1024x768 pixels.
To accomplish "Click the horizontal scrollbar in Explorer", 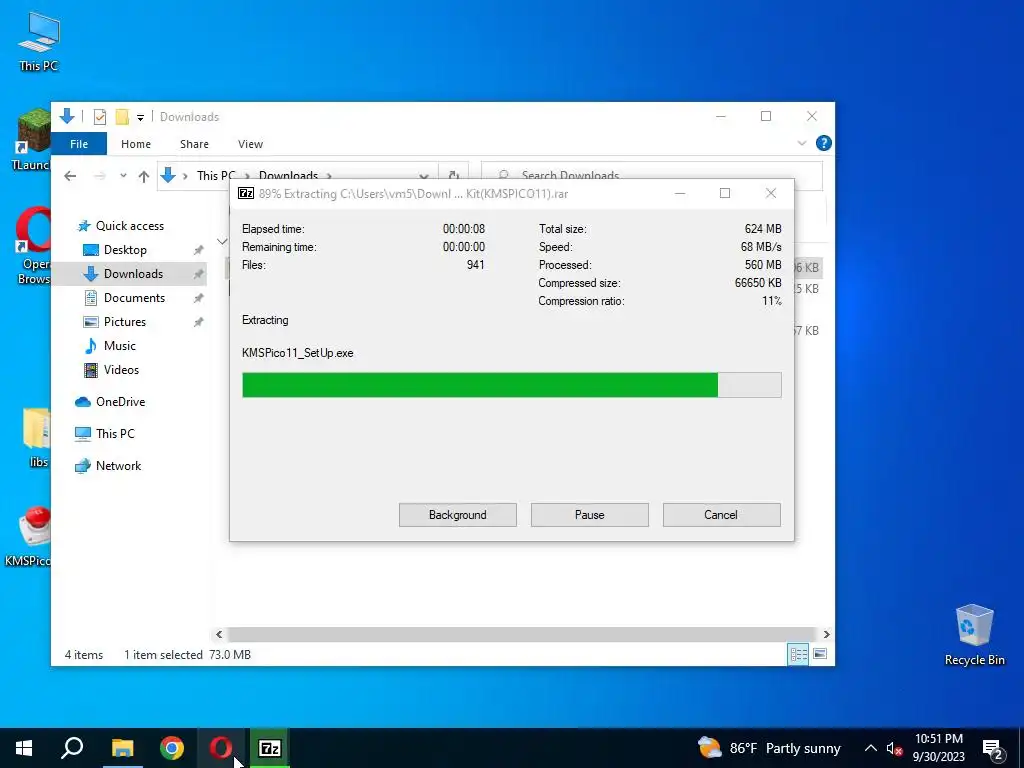I will pyautogui.click(x=522, y=634).
